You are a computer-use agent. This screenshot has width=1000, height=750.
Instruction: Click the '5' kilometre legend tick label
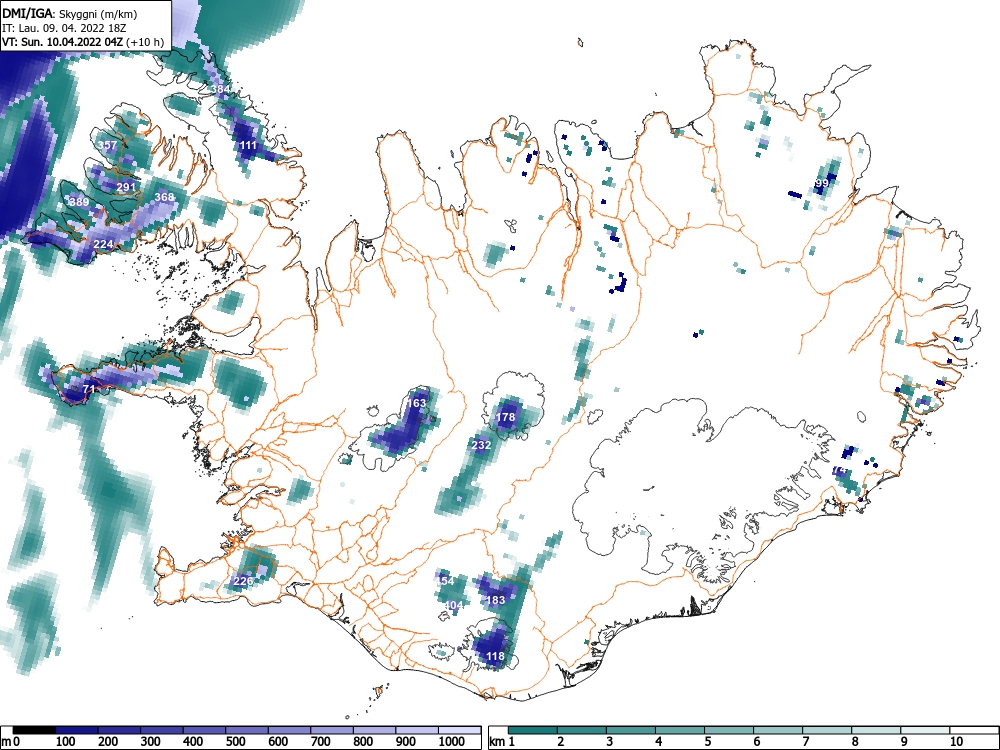[707, 742]
